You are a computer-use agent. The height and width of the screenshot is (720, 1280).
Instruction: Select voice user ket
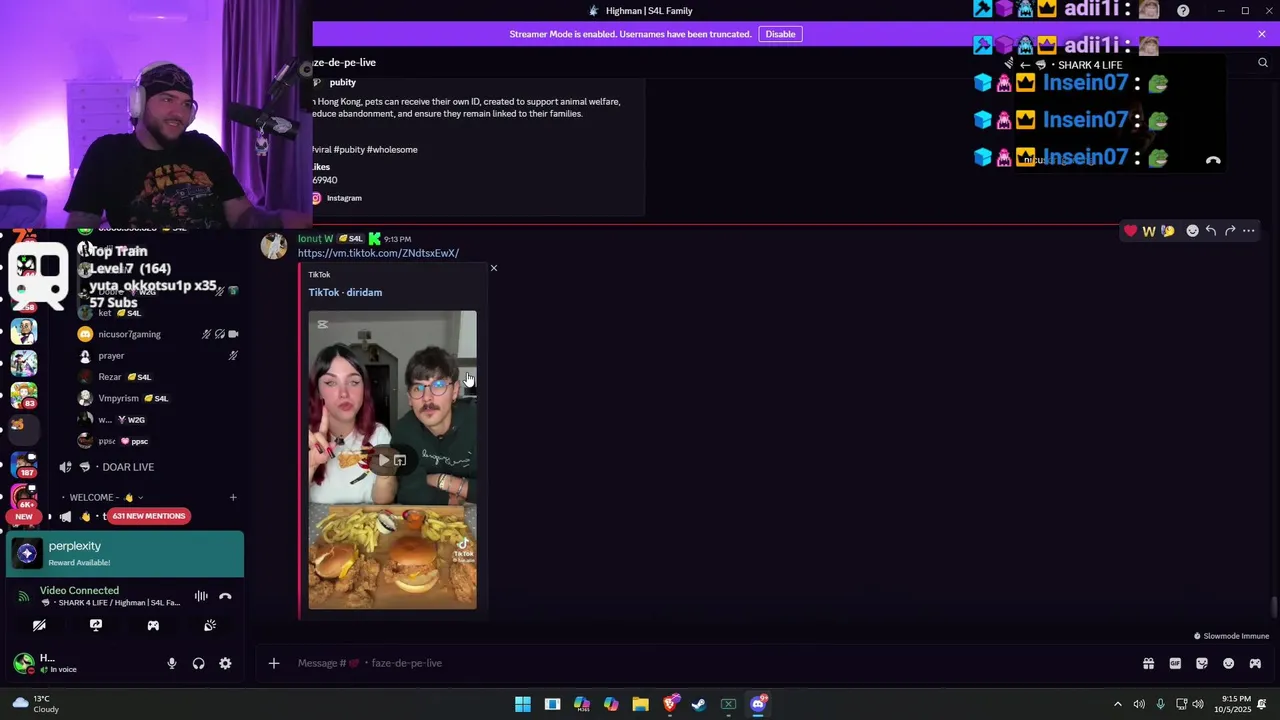point(105,313)
